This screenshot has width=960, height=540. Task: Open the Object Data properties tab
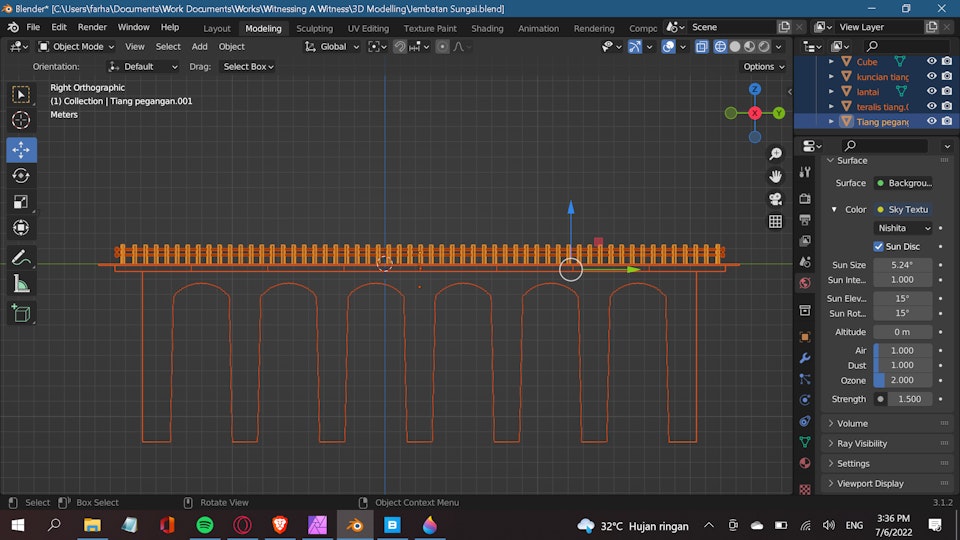point(805,442)
